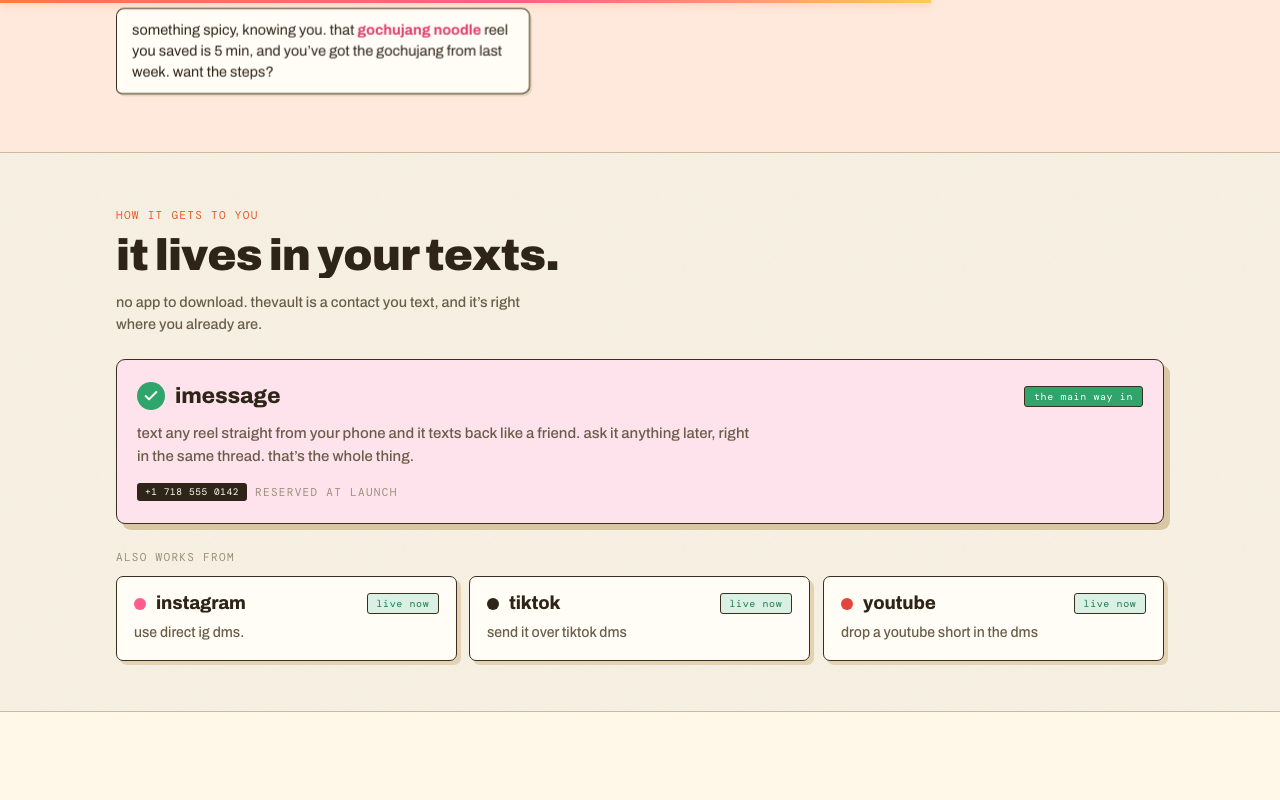Image resolution: width=1280 pixels, height=800 pixels.
Task: Click the "no app to download" paragraph
Action: coord(318,313)
